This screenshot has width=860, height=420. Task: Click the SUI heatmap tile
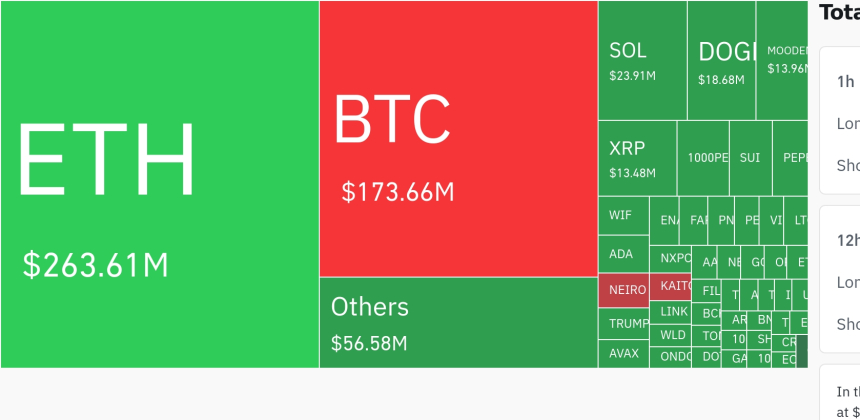click(750, 158)
